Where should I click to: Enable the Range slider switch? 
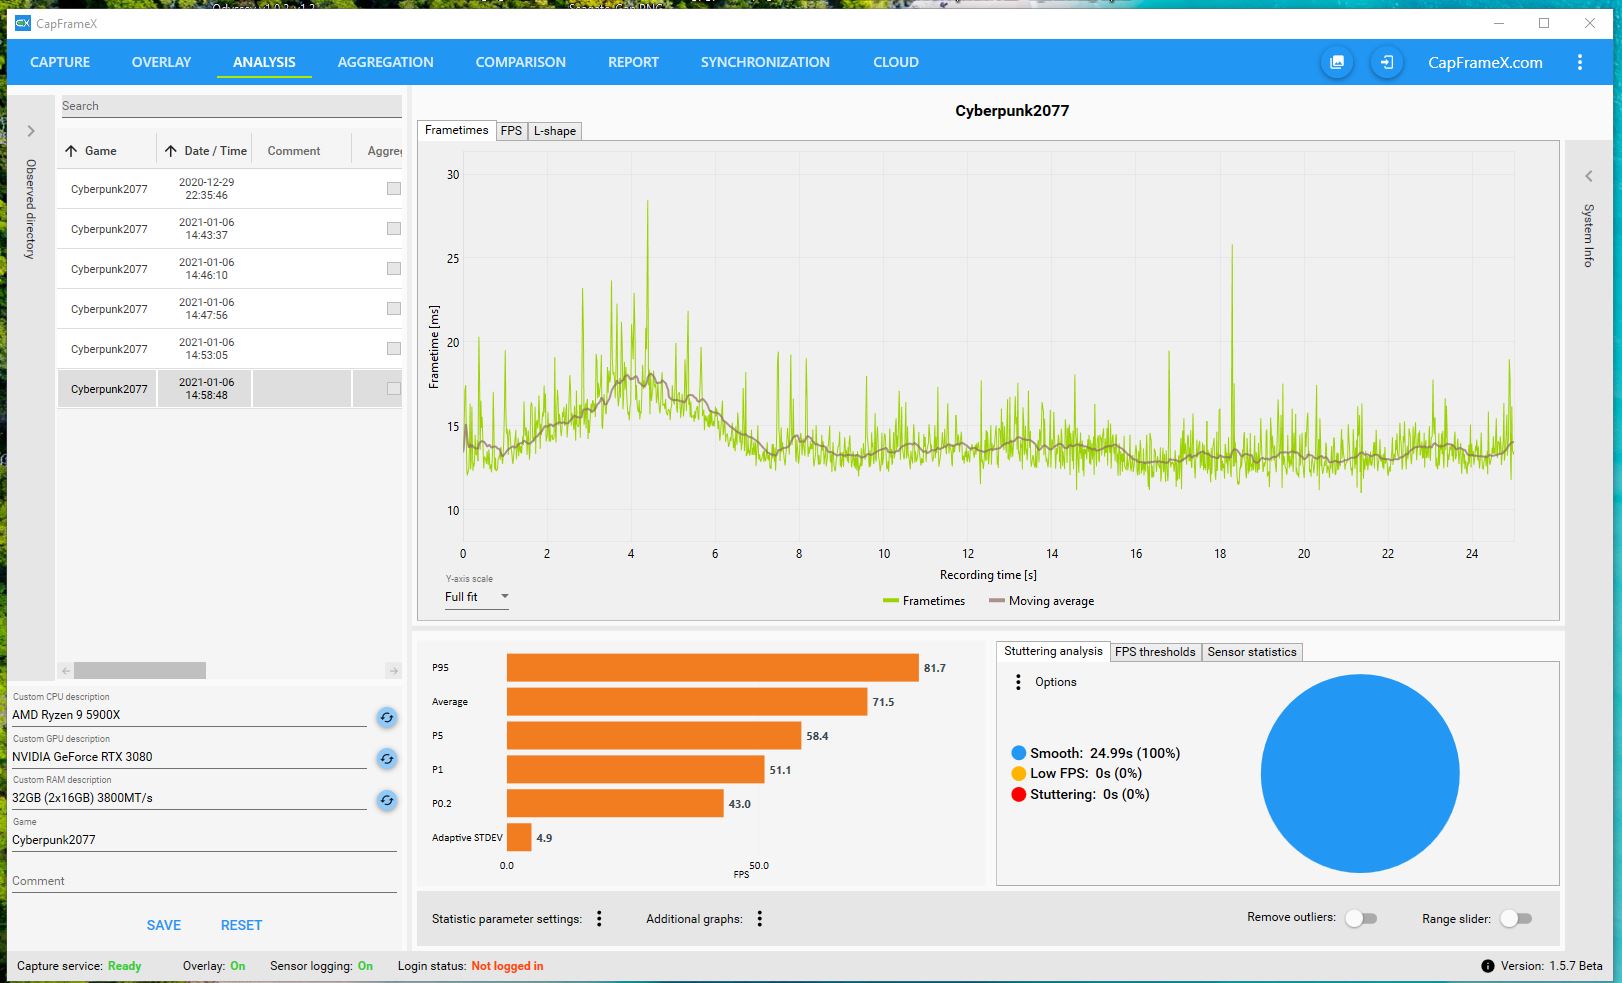[1516, 918]
